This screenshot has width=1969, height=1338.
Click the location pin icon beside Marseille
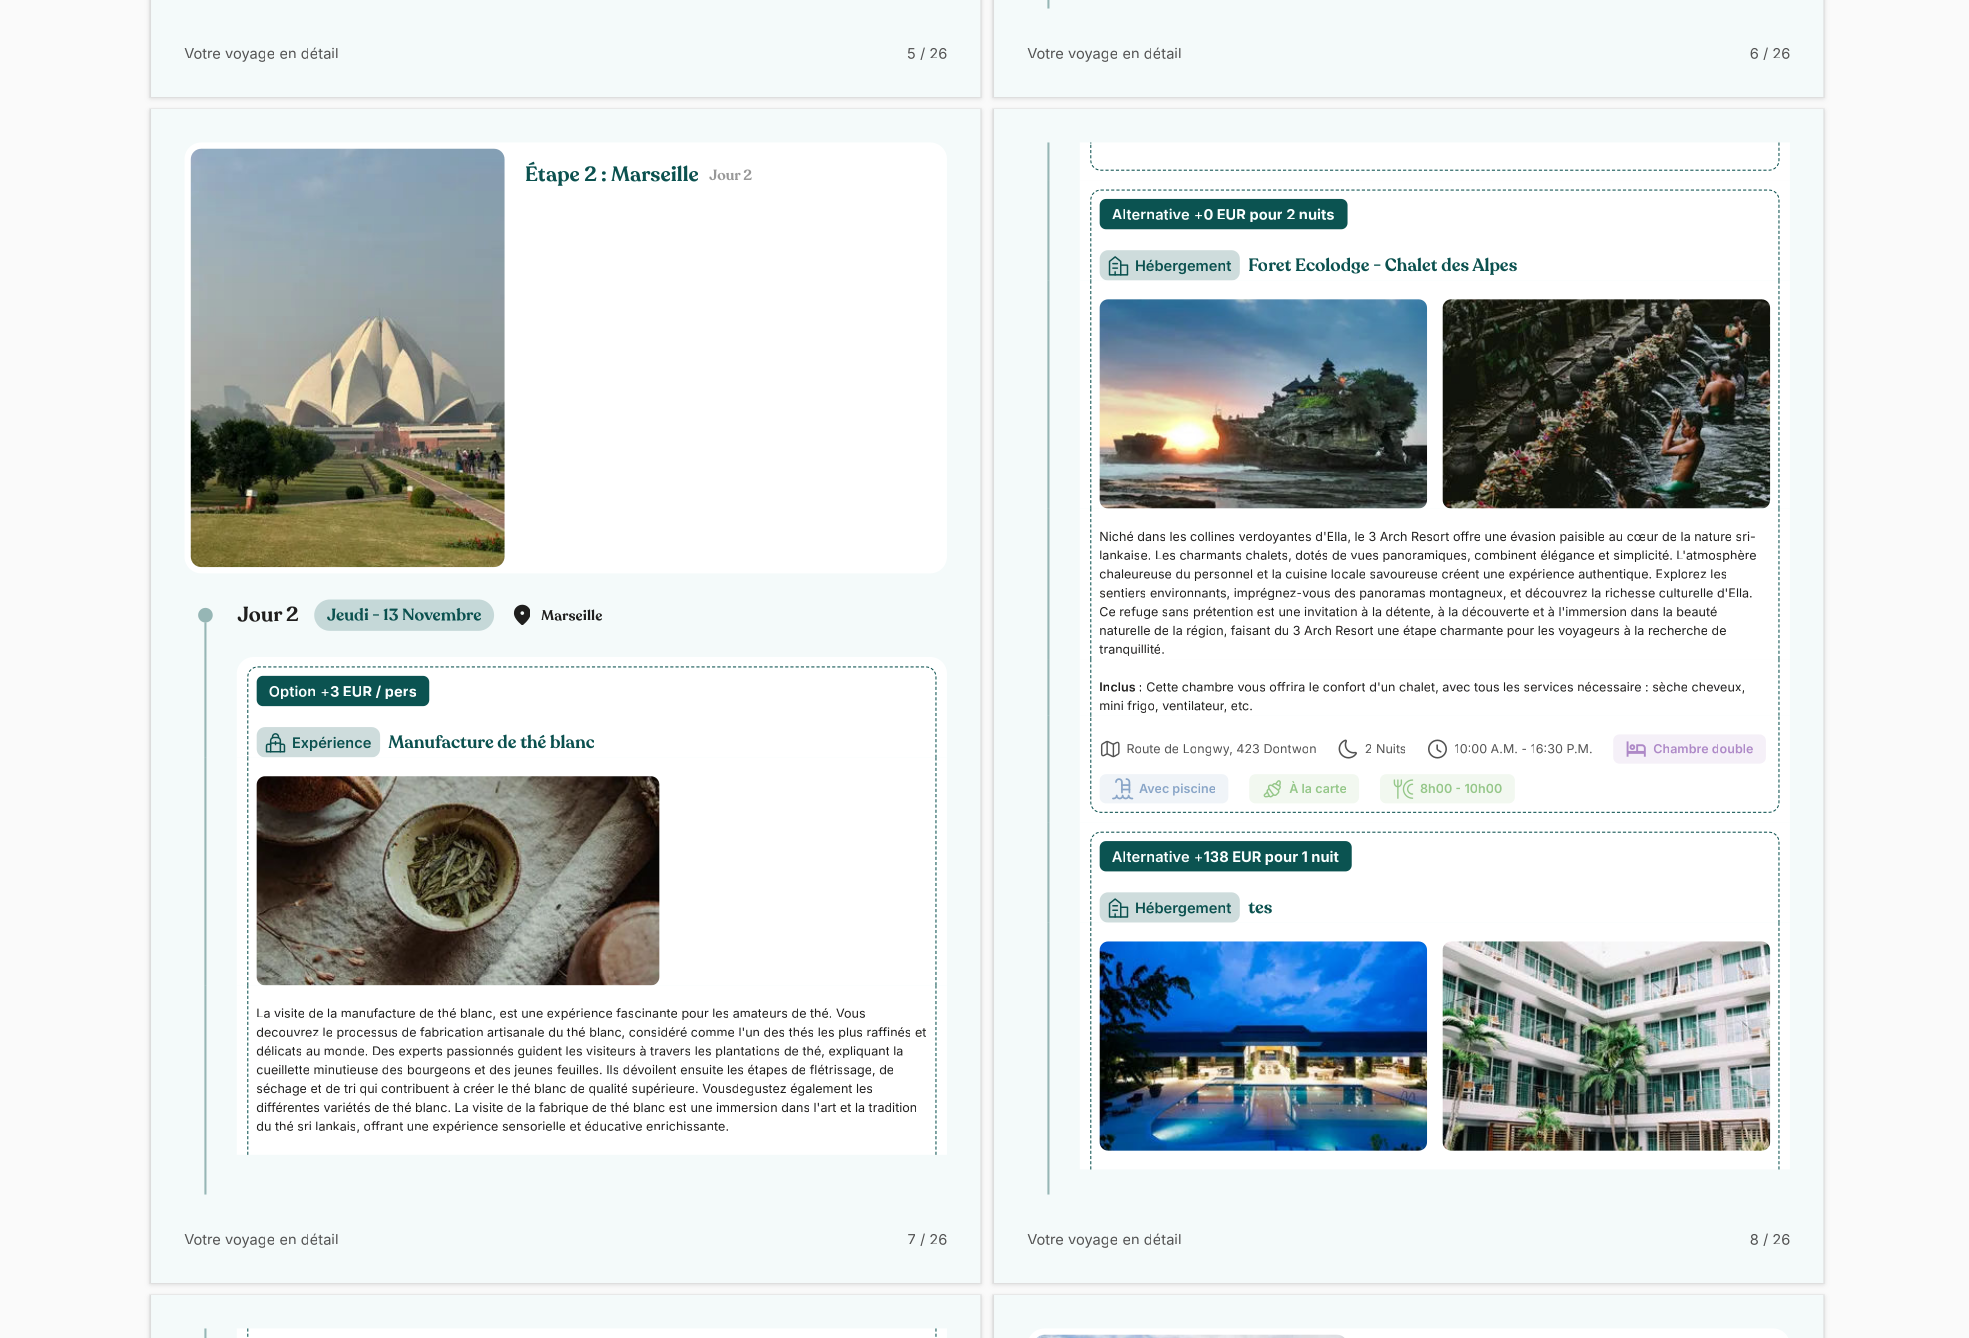click(x=522, y=615)
